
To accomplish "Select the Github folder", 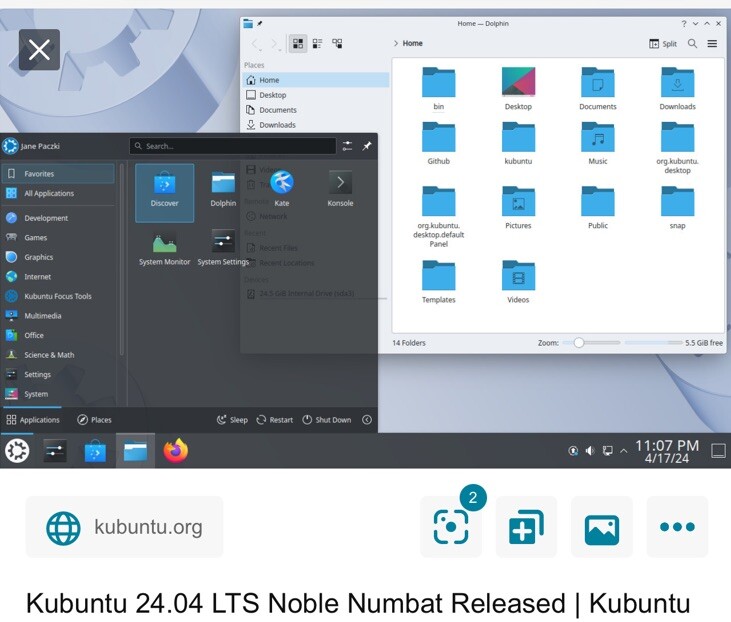I will click(x=439, y=144).
